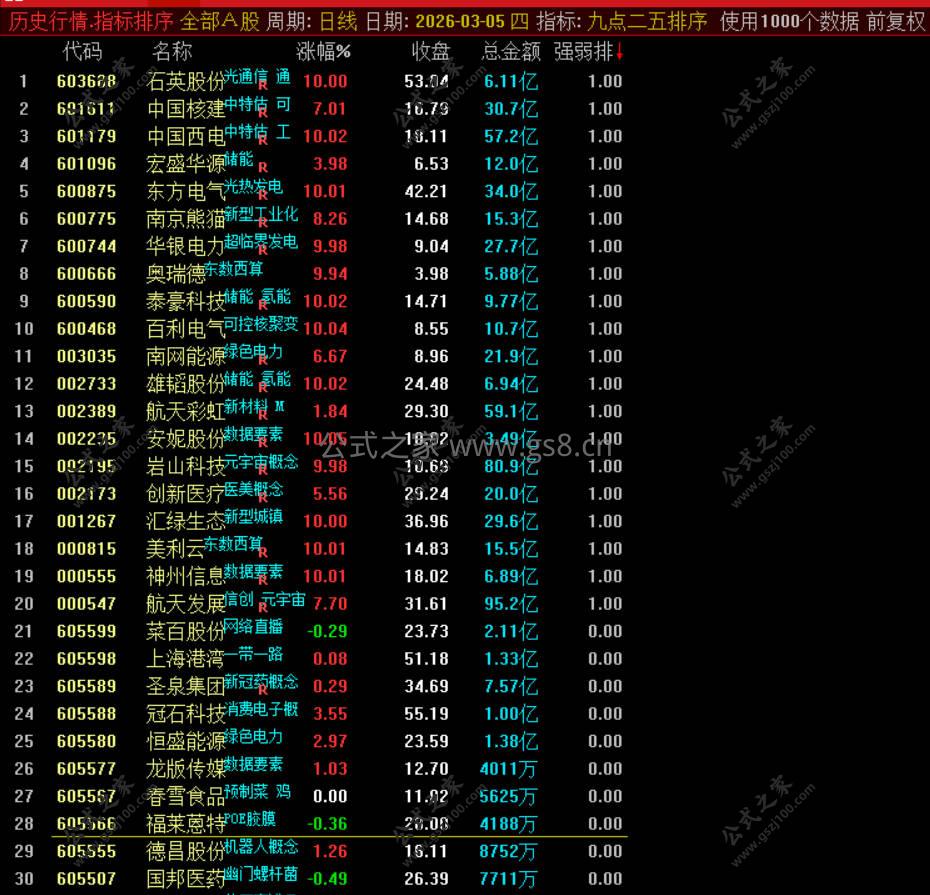Image resolution: width=930 pixels, height=895 pixels.
Task: Select the 福莱蒽特 stock name
Action: point(186,823)
